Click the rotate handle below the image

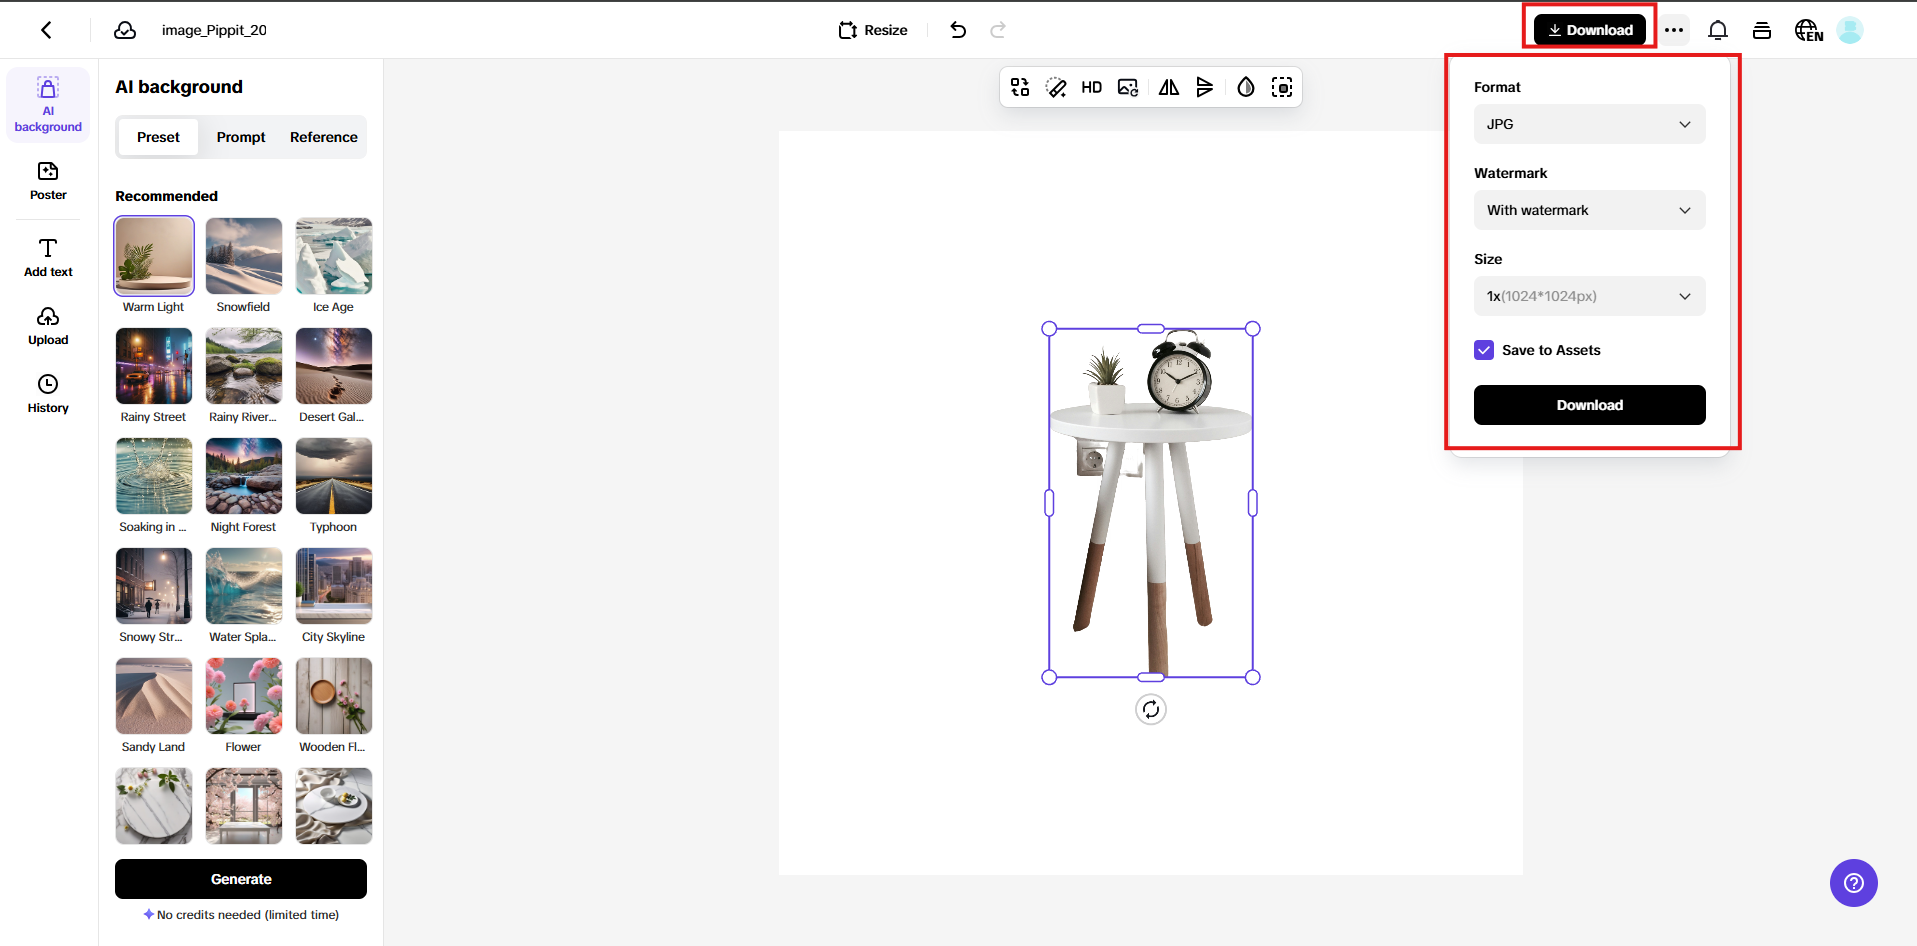1151,709
